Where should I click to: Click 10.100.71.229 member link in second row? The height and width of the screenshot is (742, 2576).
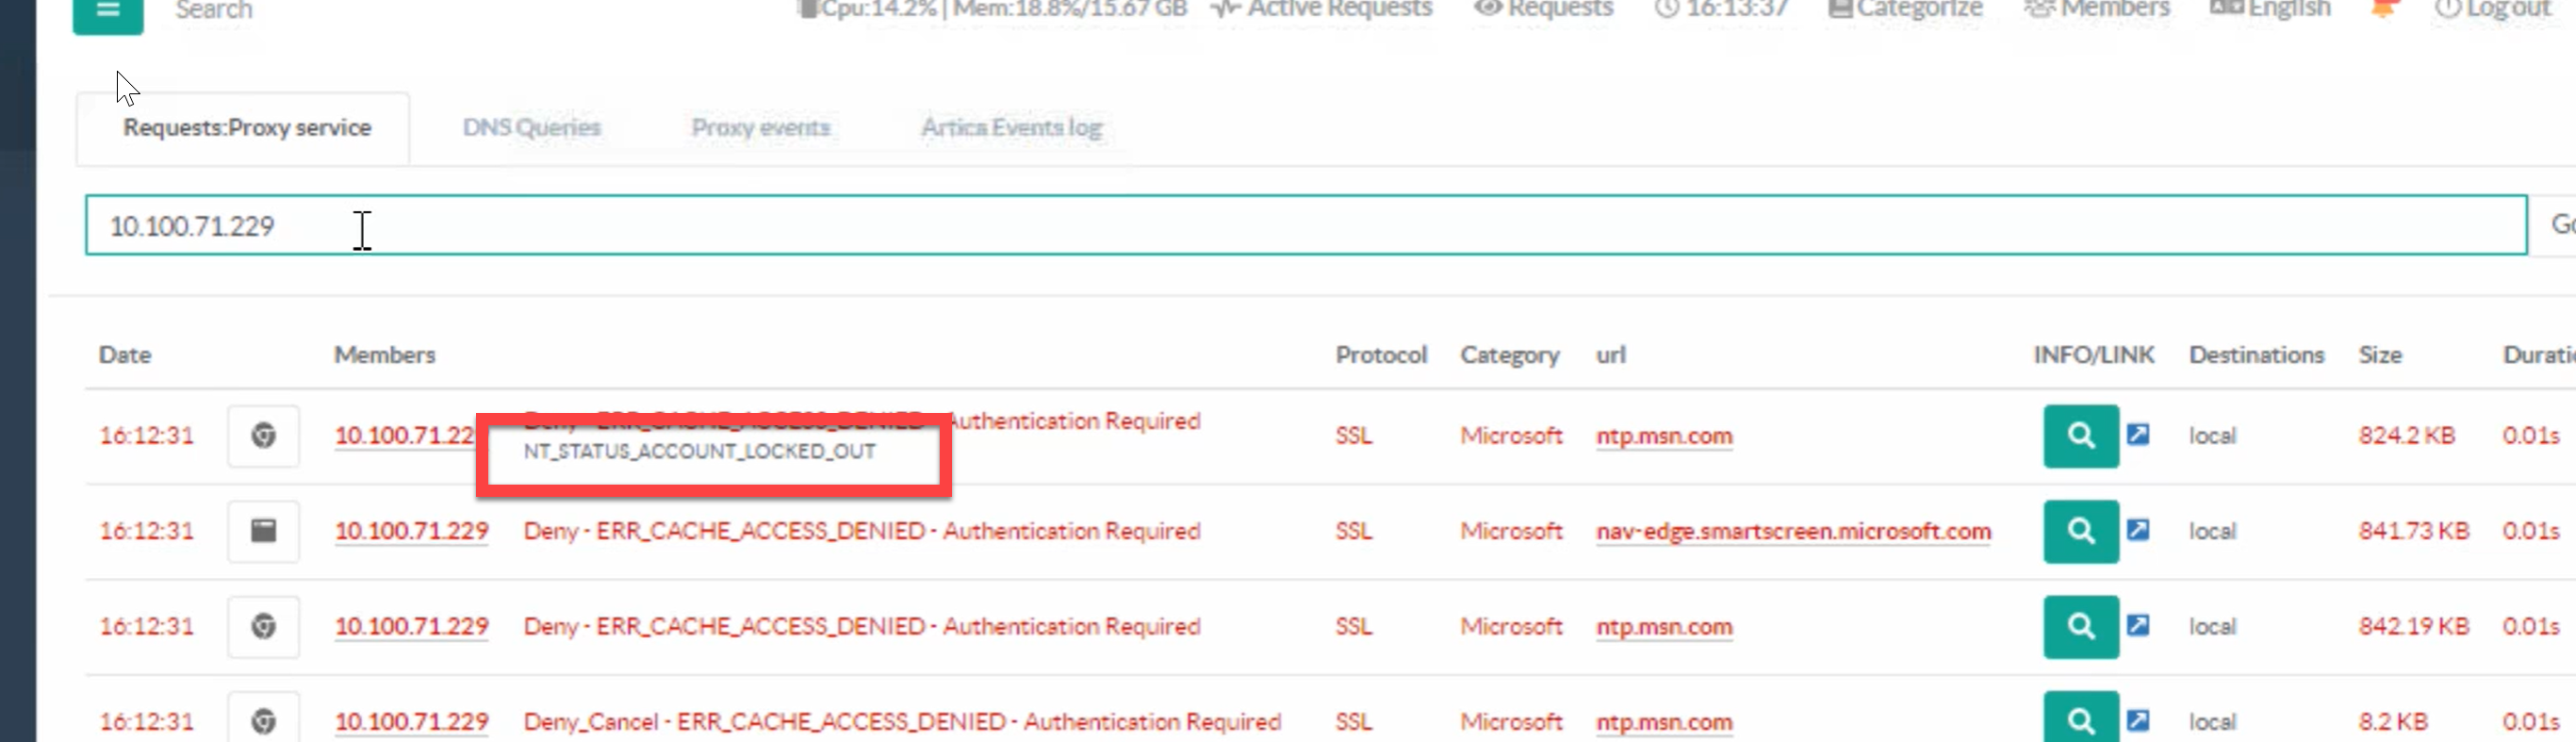point(411,532)
